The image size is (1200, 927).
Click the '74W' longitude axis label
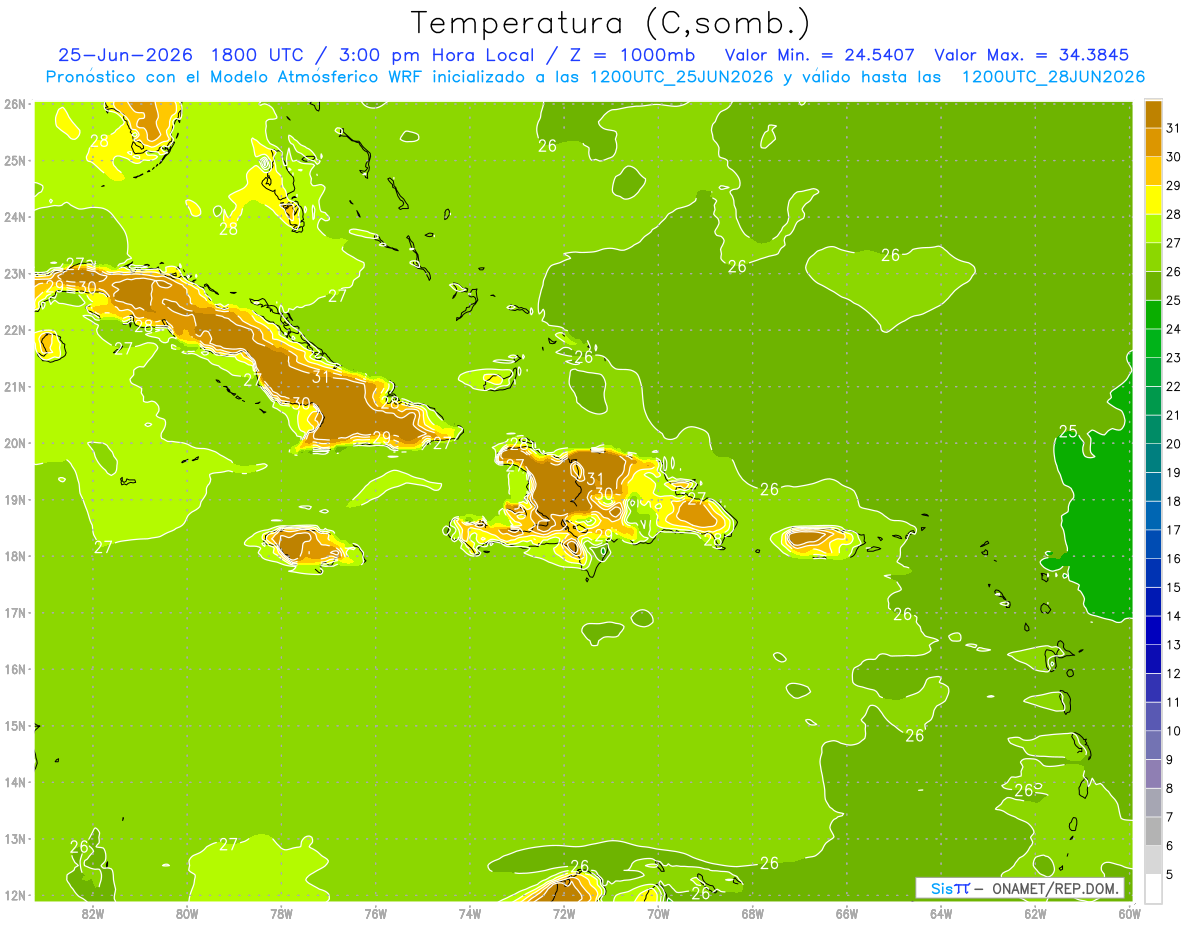coord(470,913)
